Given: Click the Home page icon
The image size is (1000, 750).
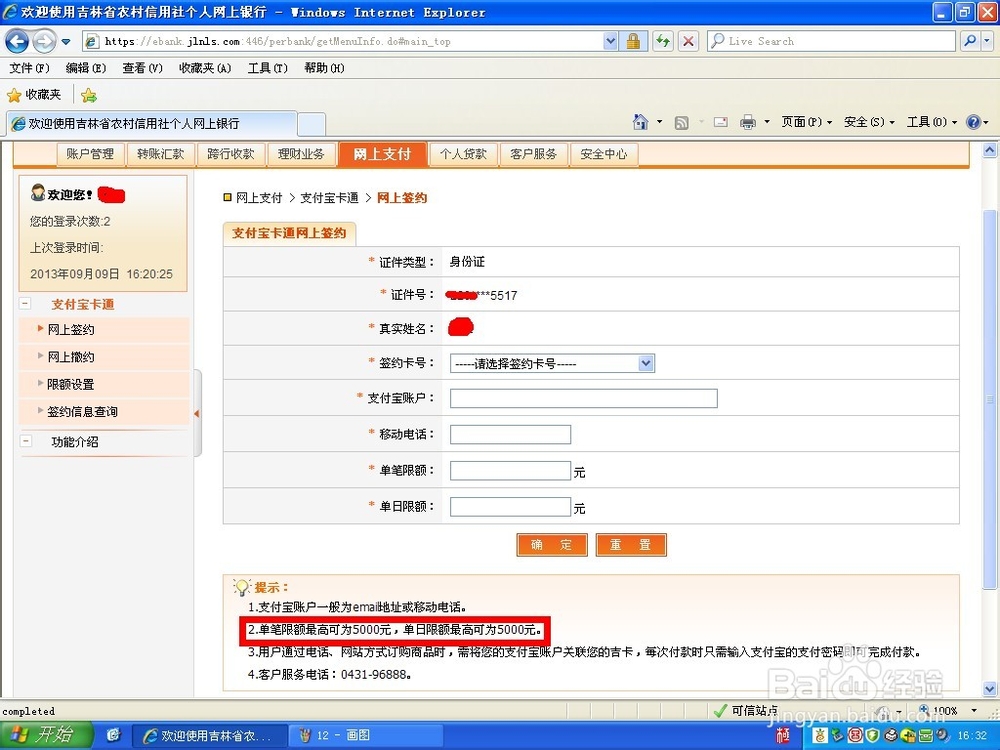Looking at the screenshot, I should point(640,122).
